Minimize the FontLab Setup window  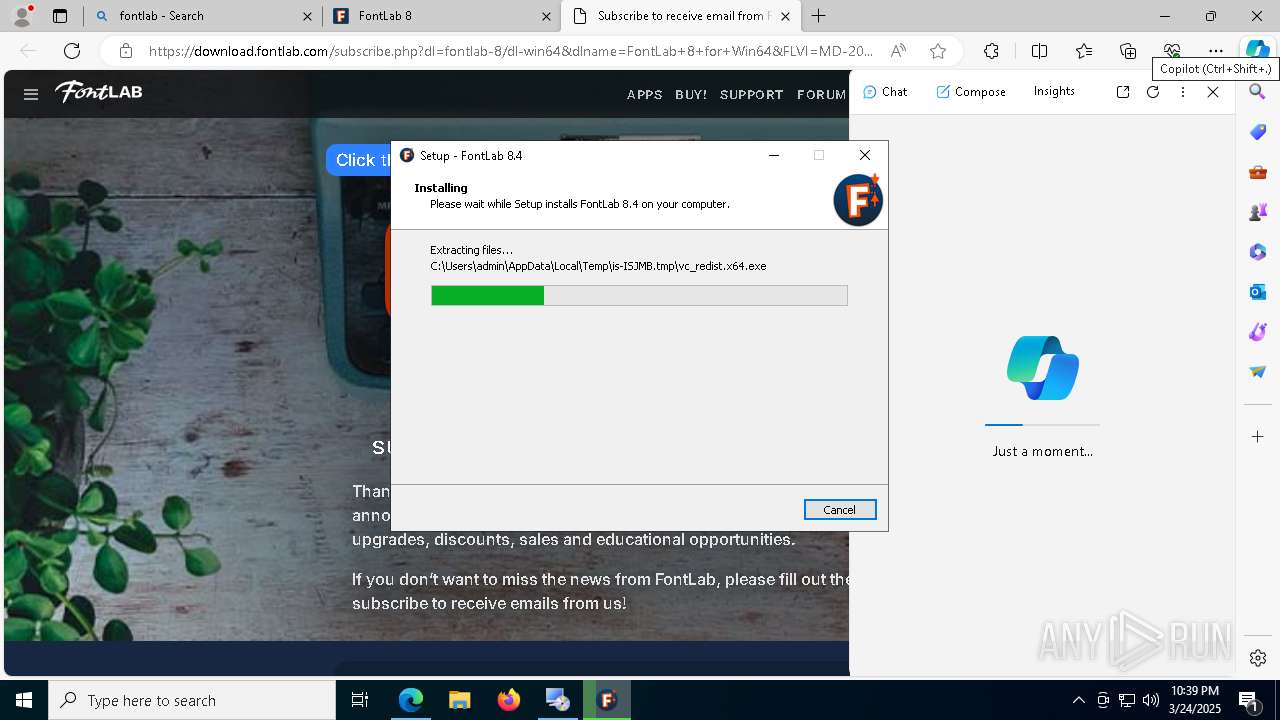(x=774, y=155)
